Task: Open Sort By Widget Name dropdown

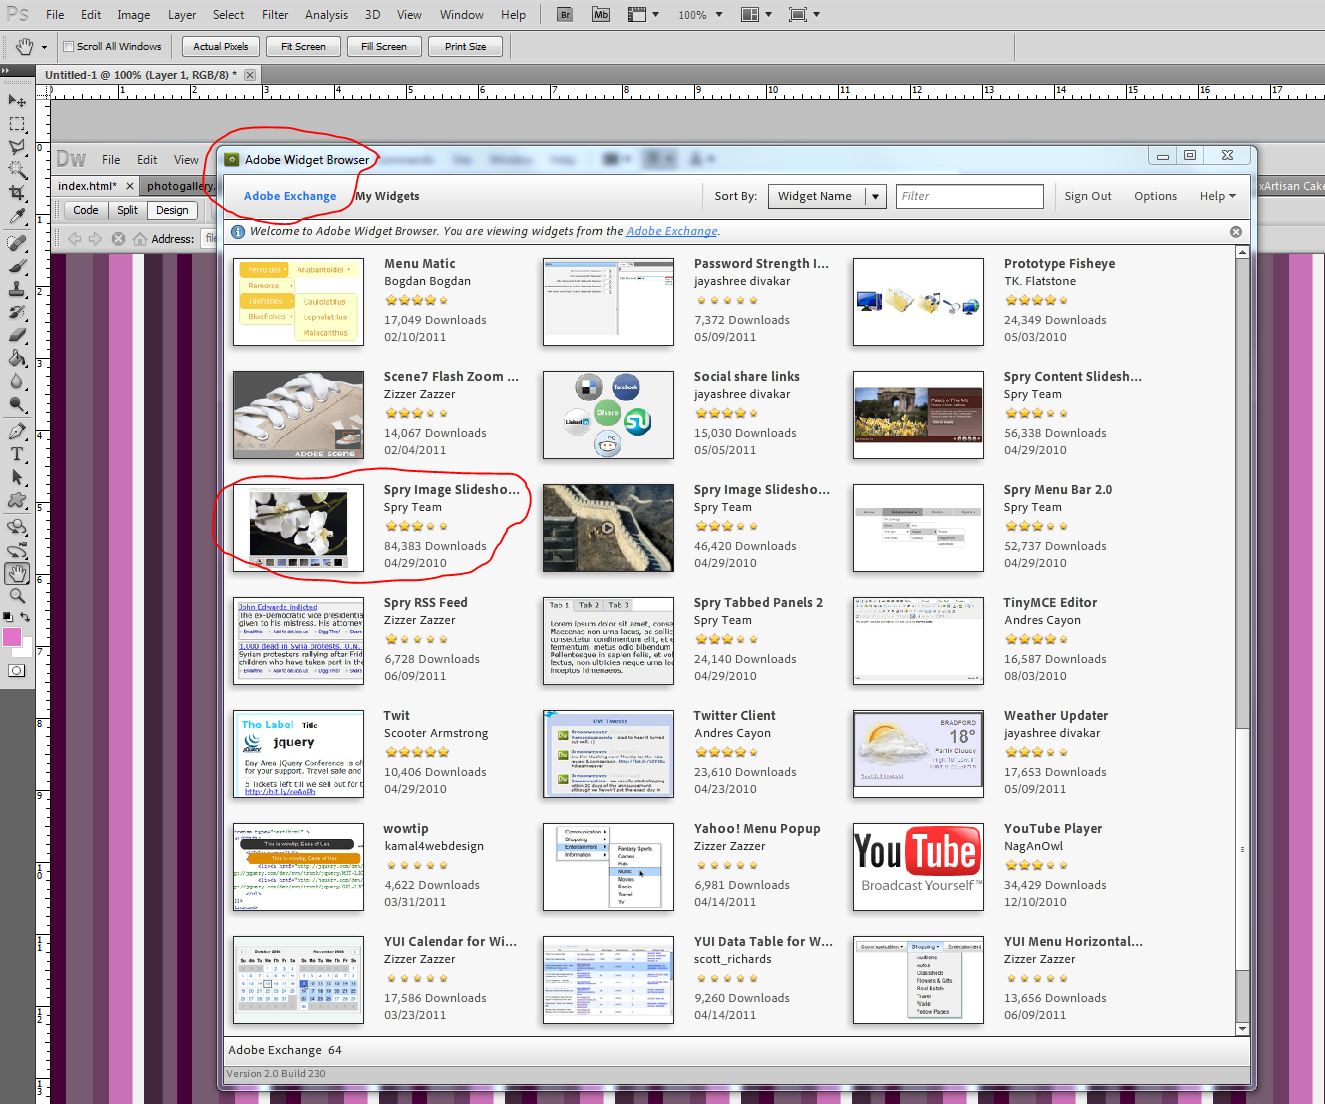Action: coord(826,196)
